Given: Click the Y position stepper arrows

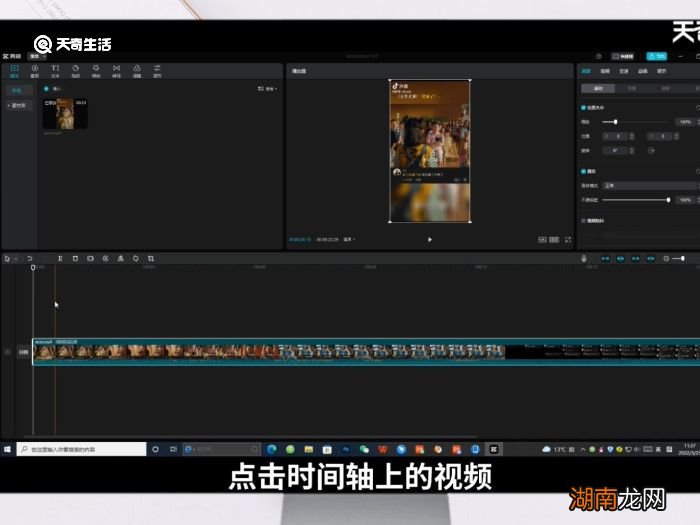Looking at the screenshot, I should (x=676, y=136).
